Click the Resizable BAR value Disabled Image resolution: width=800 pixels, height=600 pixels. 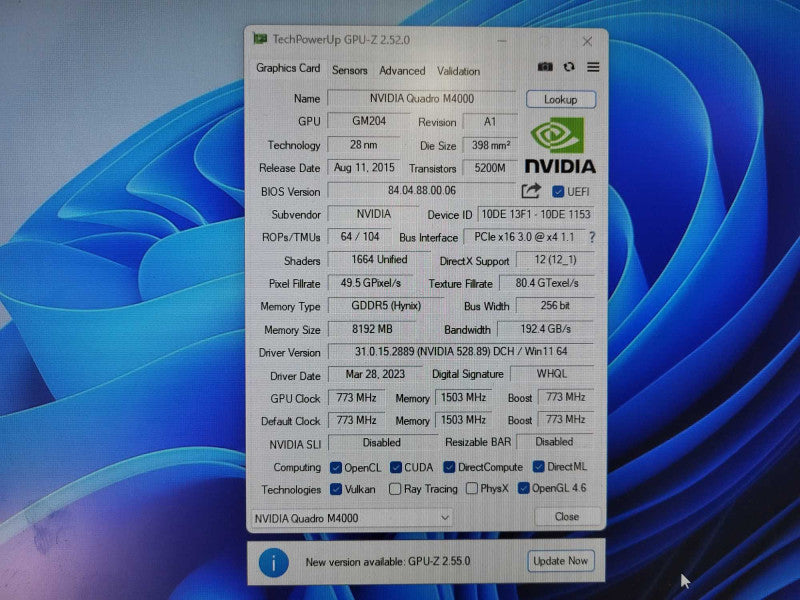[x=555, y=442]
